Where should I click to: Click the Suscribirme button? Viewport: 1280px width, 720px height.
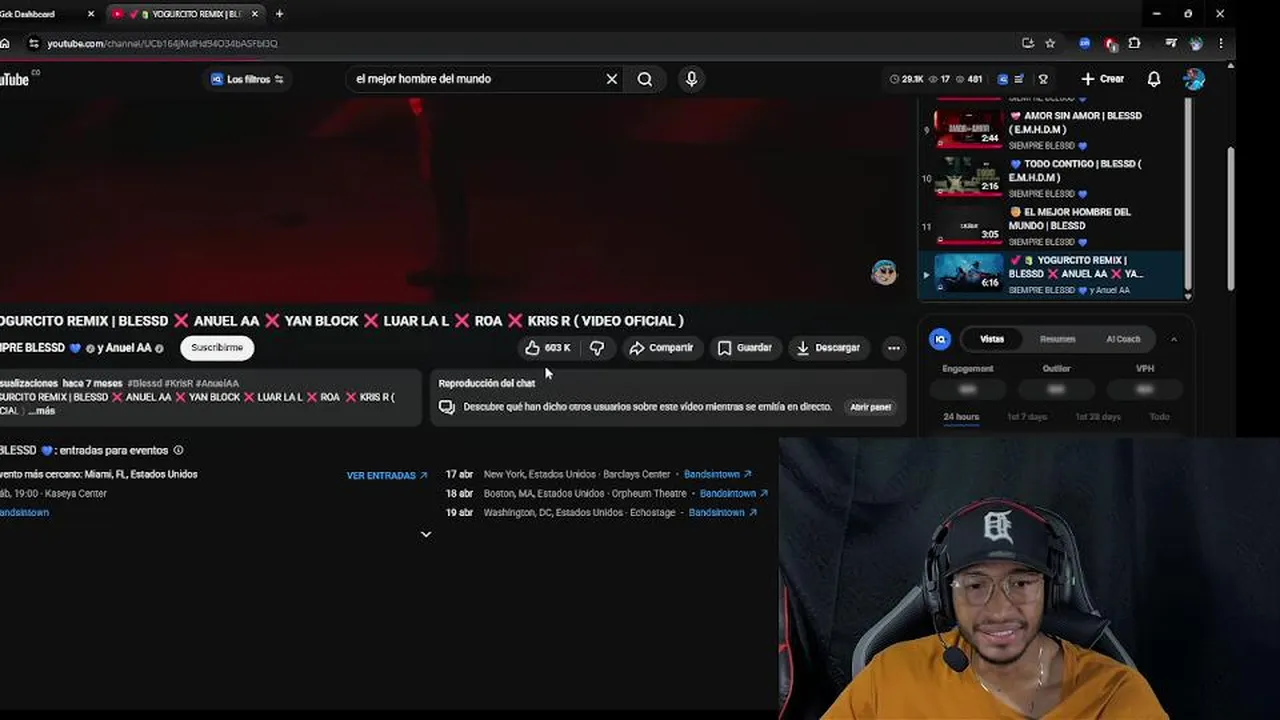(217, 348)
